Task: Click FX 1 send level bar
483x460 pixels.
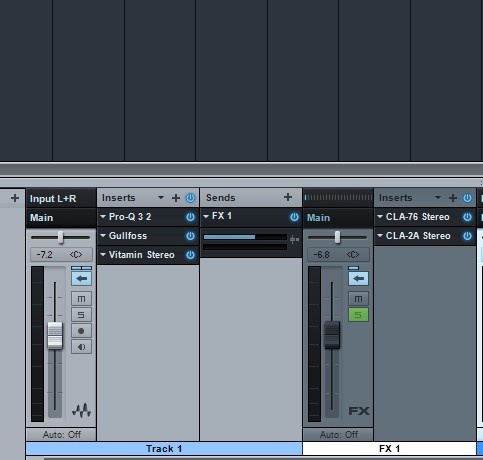Action: [245, 237]
